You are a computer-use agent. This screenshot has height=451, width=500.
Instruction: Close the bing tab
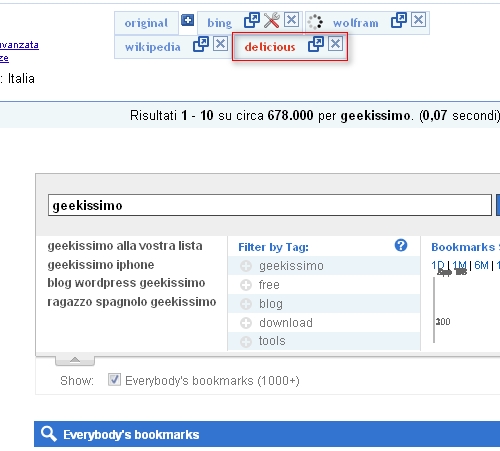291,20
